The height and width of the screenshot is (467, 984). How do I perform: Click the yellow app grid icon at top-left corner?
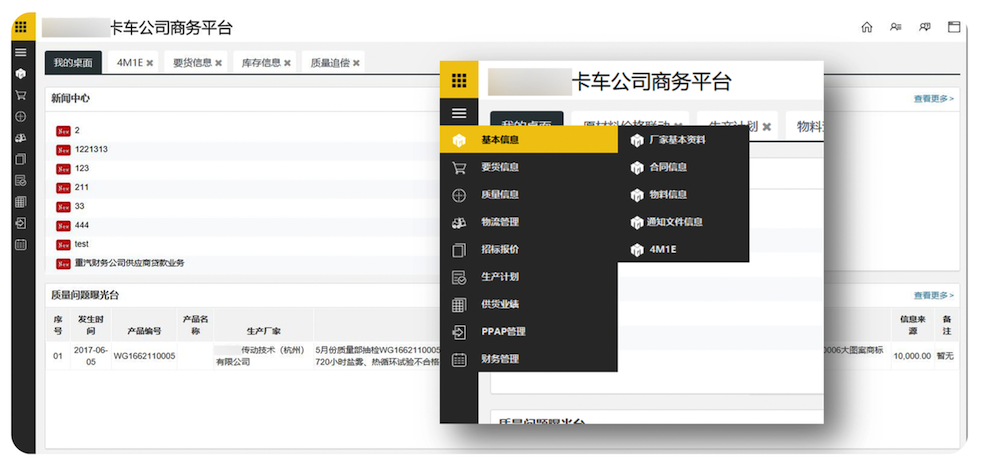20,27
